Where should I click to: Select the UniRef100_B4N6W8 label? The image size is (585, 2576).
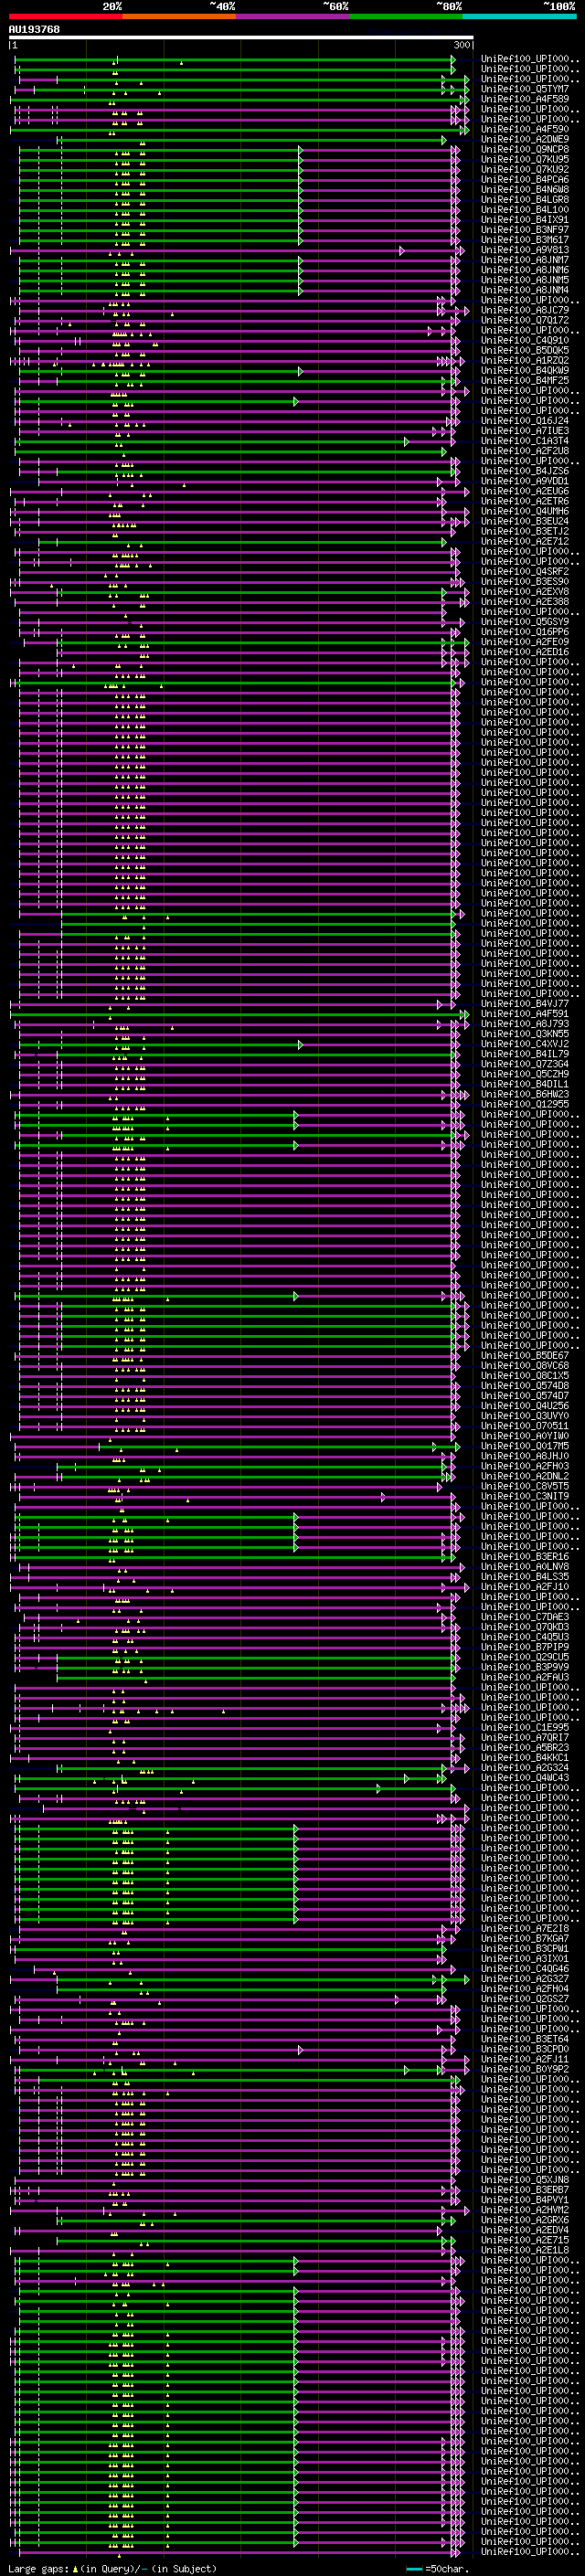(x=525, y=189)
